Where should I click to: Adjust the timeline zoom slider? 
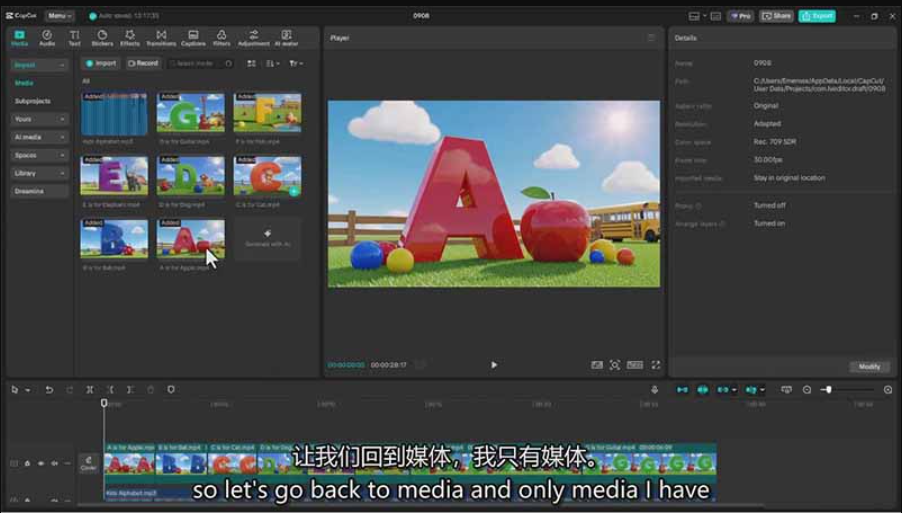tap(828, 389)
